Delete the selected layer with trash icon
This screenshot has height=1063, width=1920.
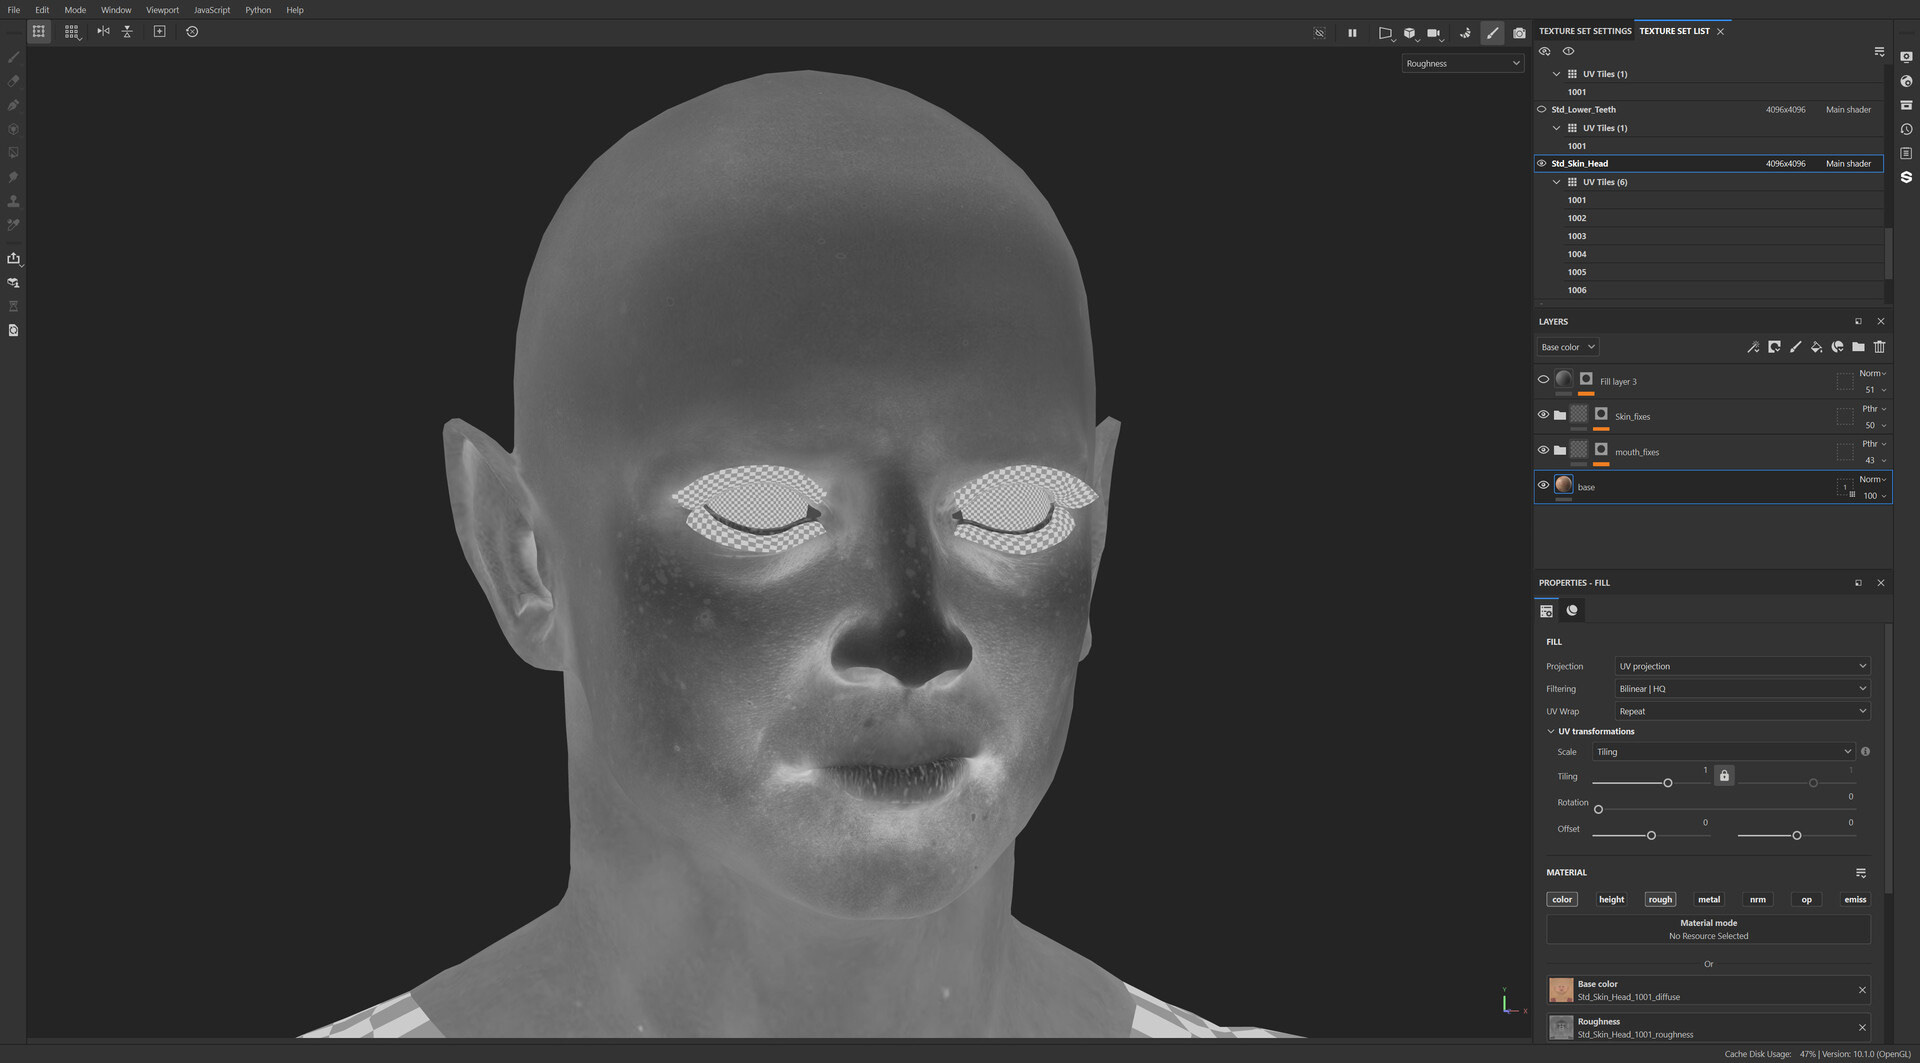1879,347
